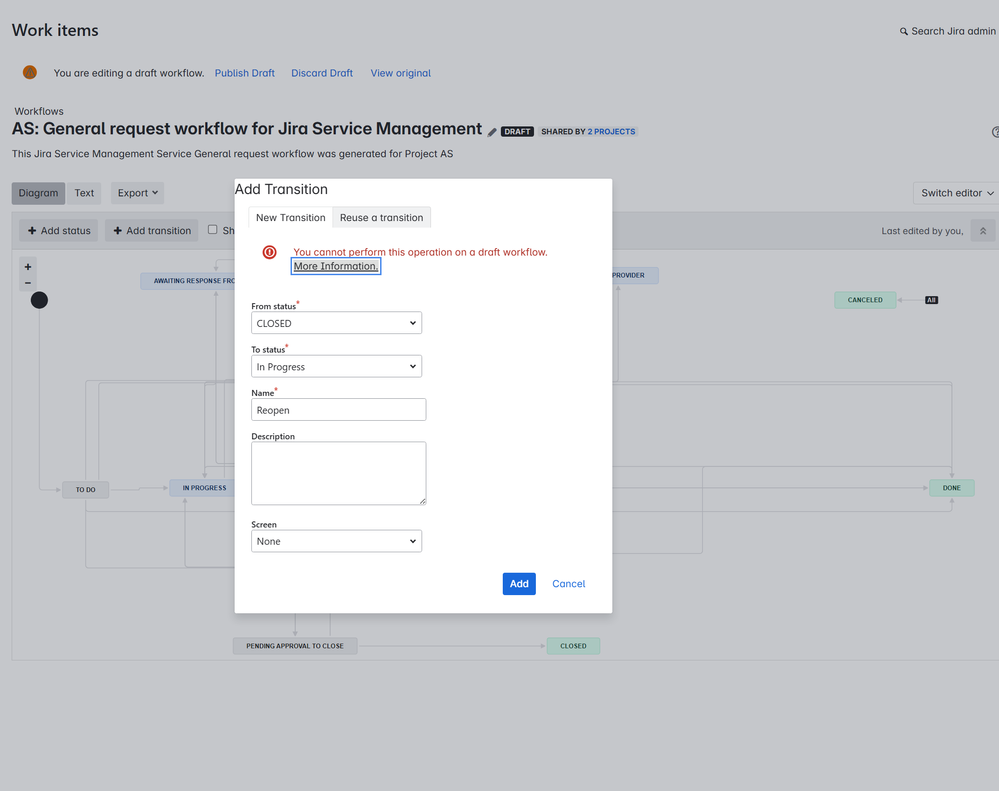Open the Screen dropdown
This screenshot has width=999, height=791.
(336, 541)
